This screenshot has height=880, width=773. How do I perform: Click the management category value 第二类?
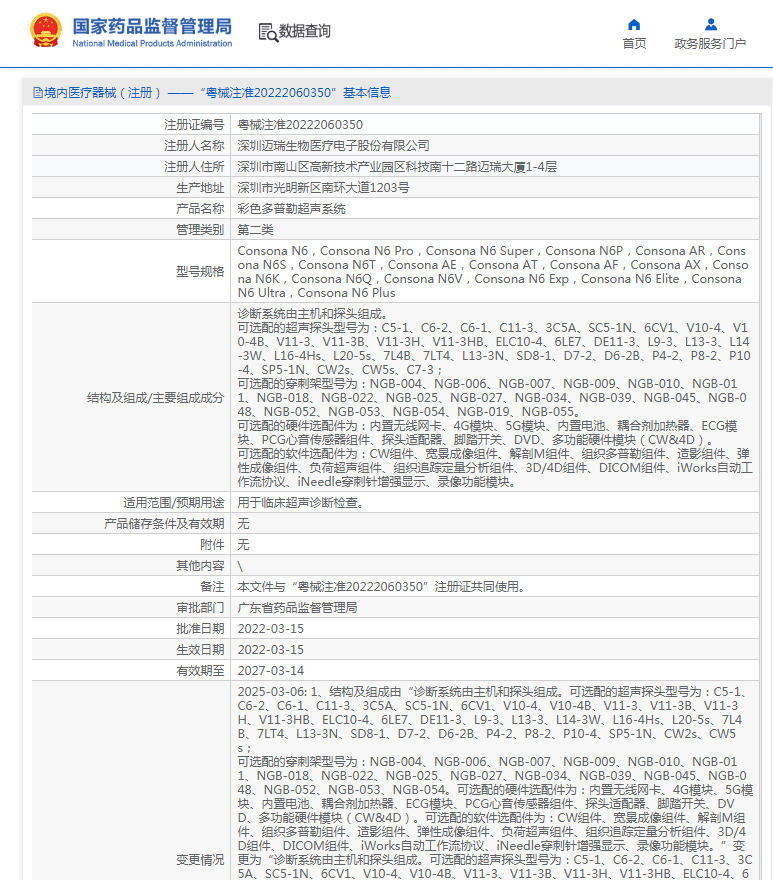[x=257, y=230]
